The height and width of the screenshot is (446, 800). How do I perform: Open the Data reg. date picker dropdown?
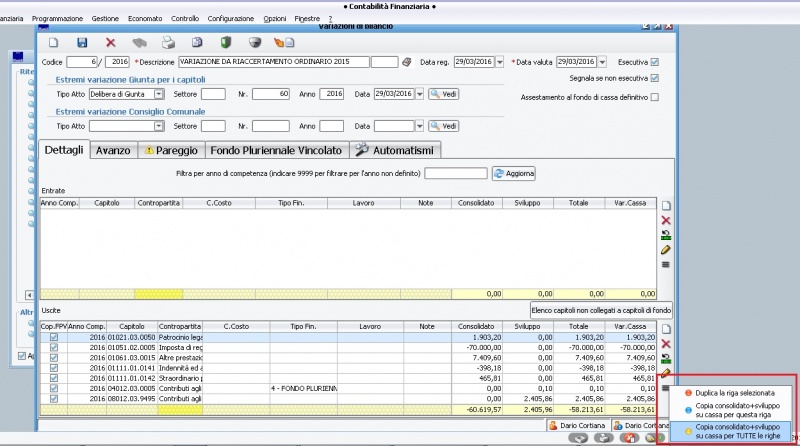click(499, 62)
